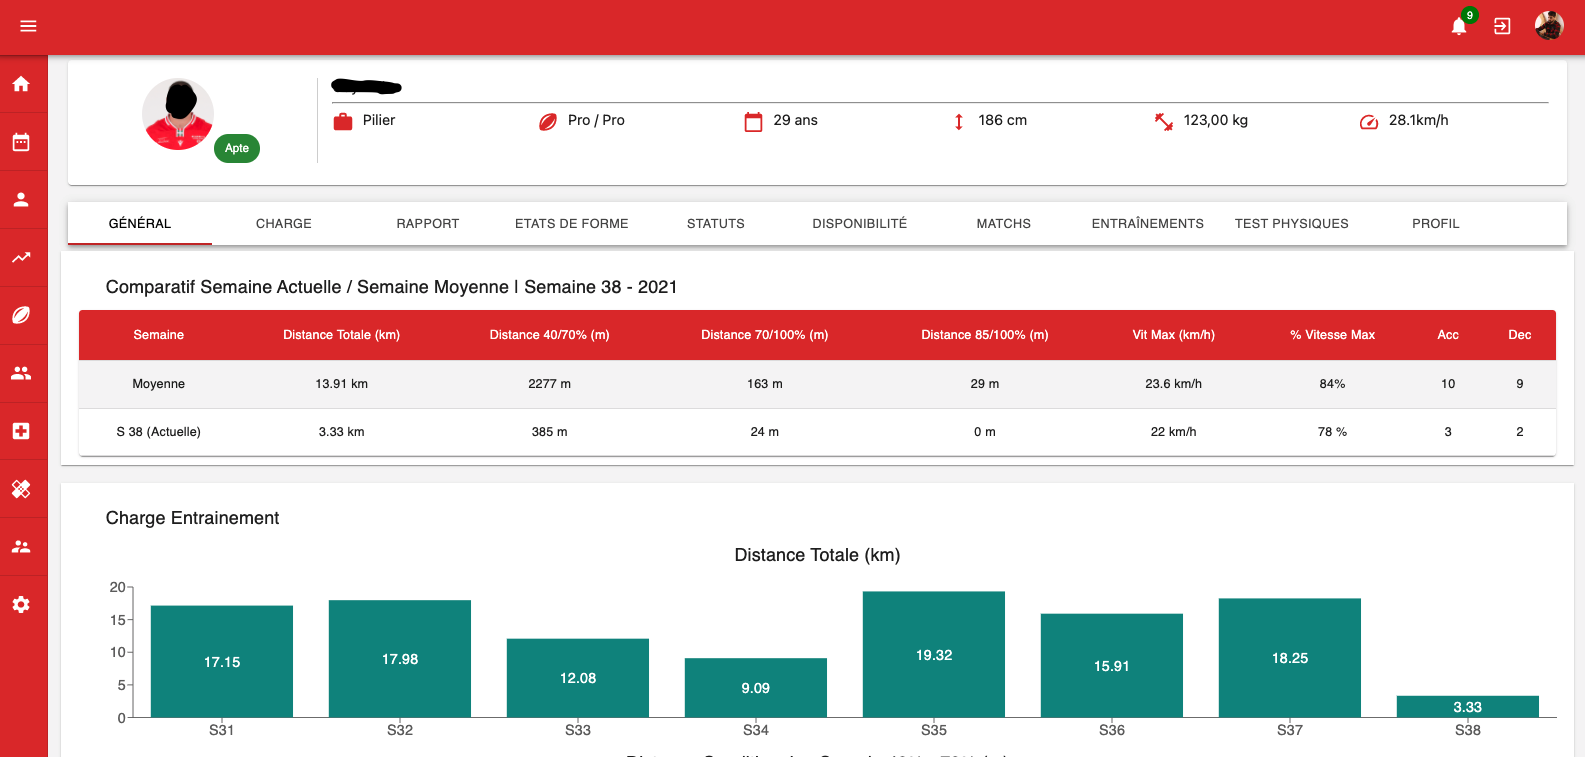The height and width of the screenshot is (757, 1585).
Task: Open settings gear in sidebar
Action: [21, 605]
